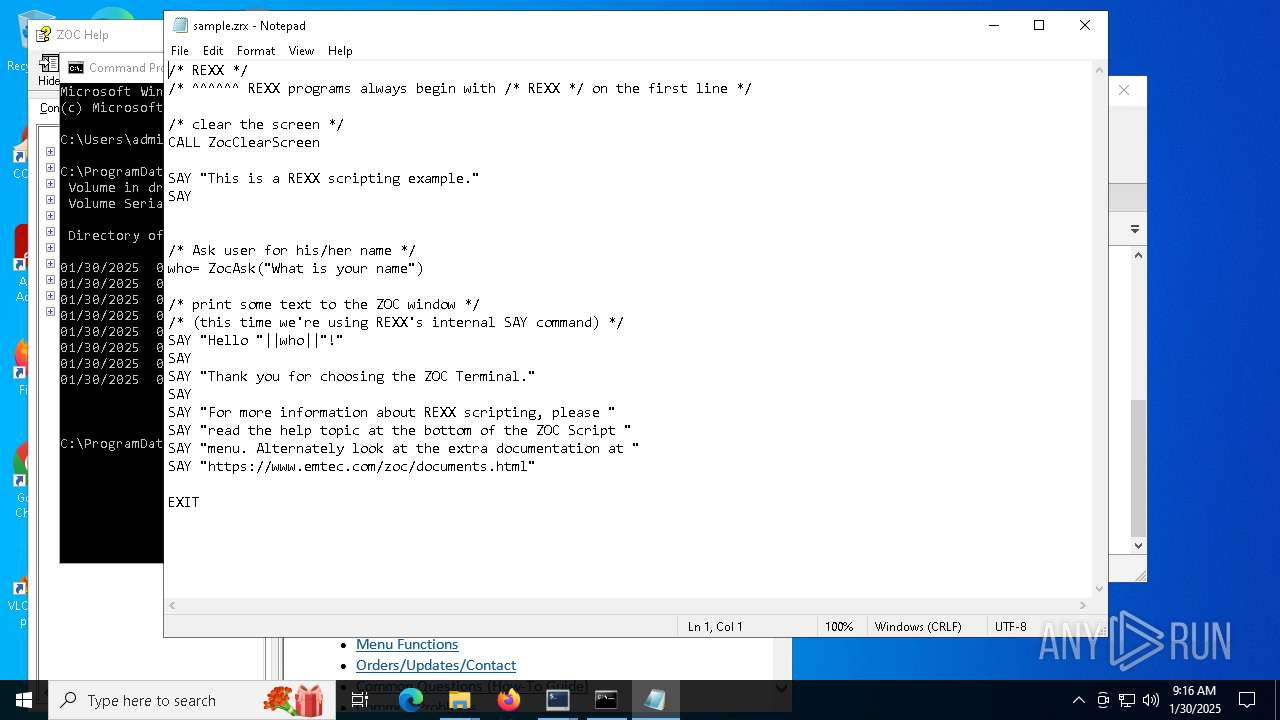Click network icon in system tray
The width and height of the screenshot is (1280, 720).
(x=1127, y=700)
